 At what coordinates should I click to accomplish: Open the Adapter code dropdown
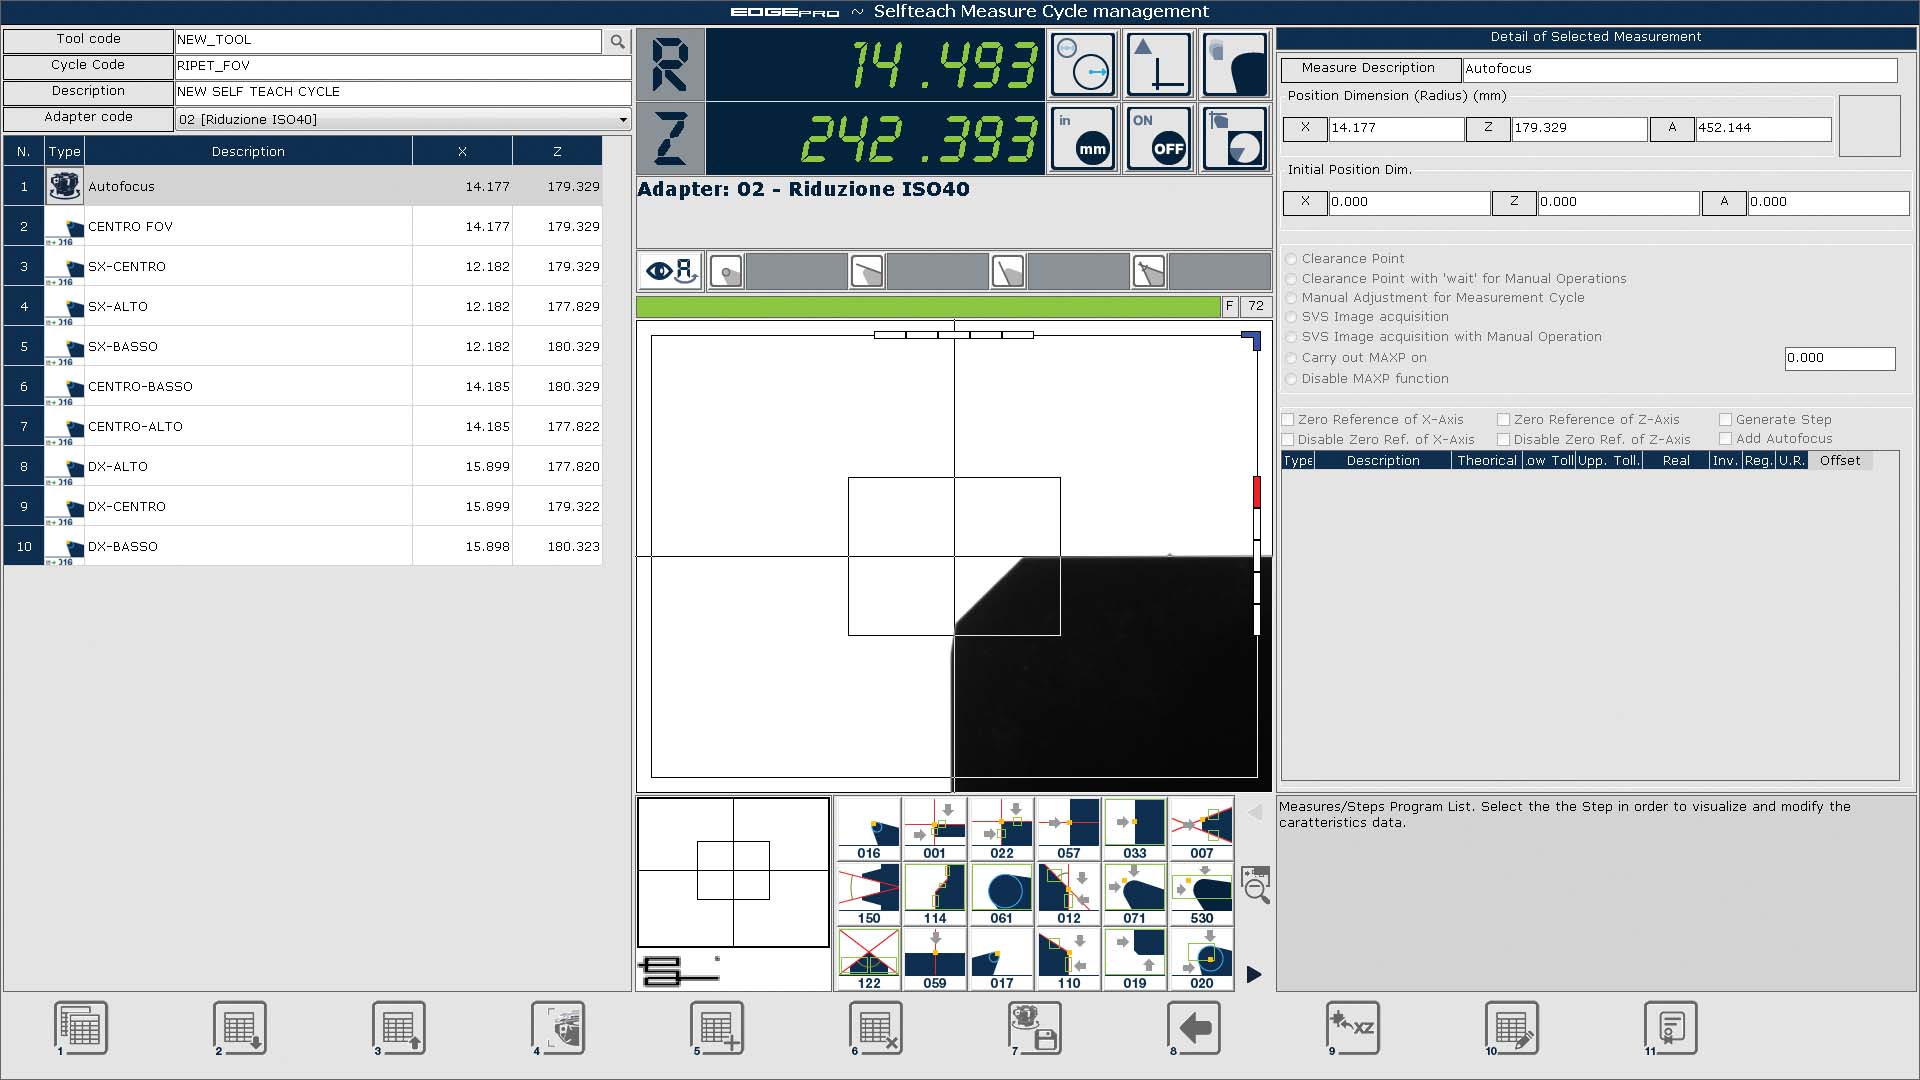[622, 120]
